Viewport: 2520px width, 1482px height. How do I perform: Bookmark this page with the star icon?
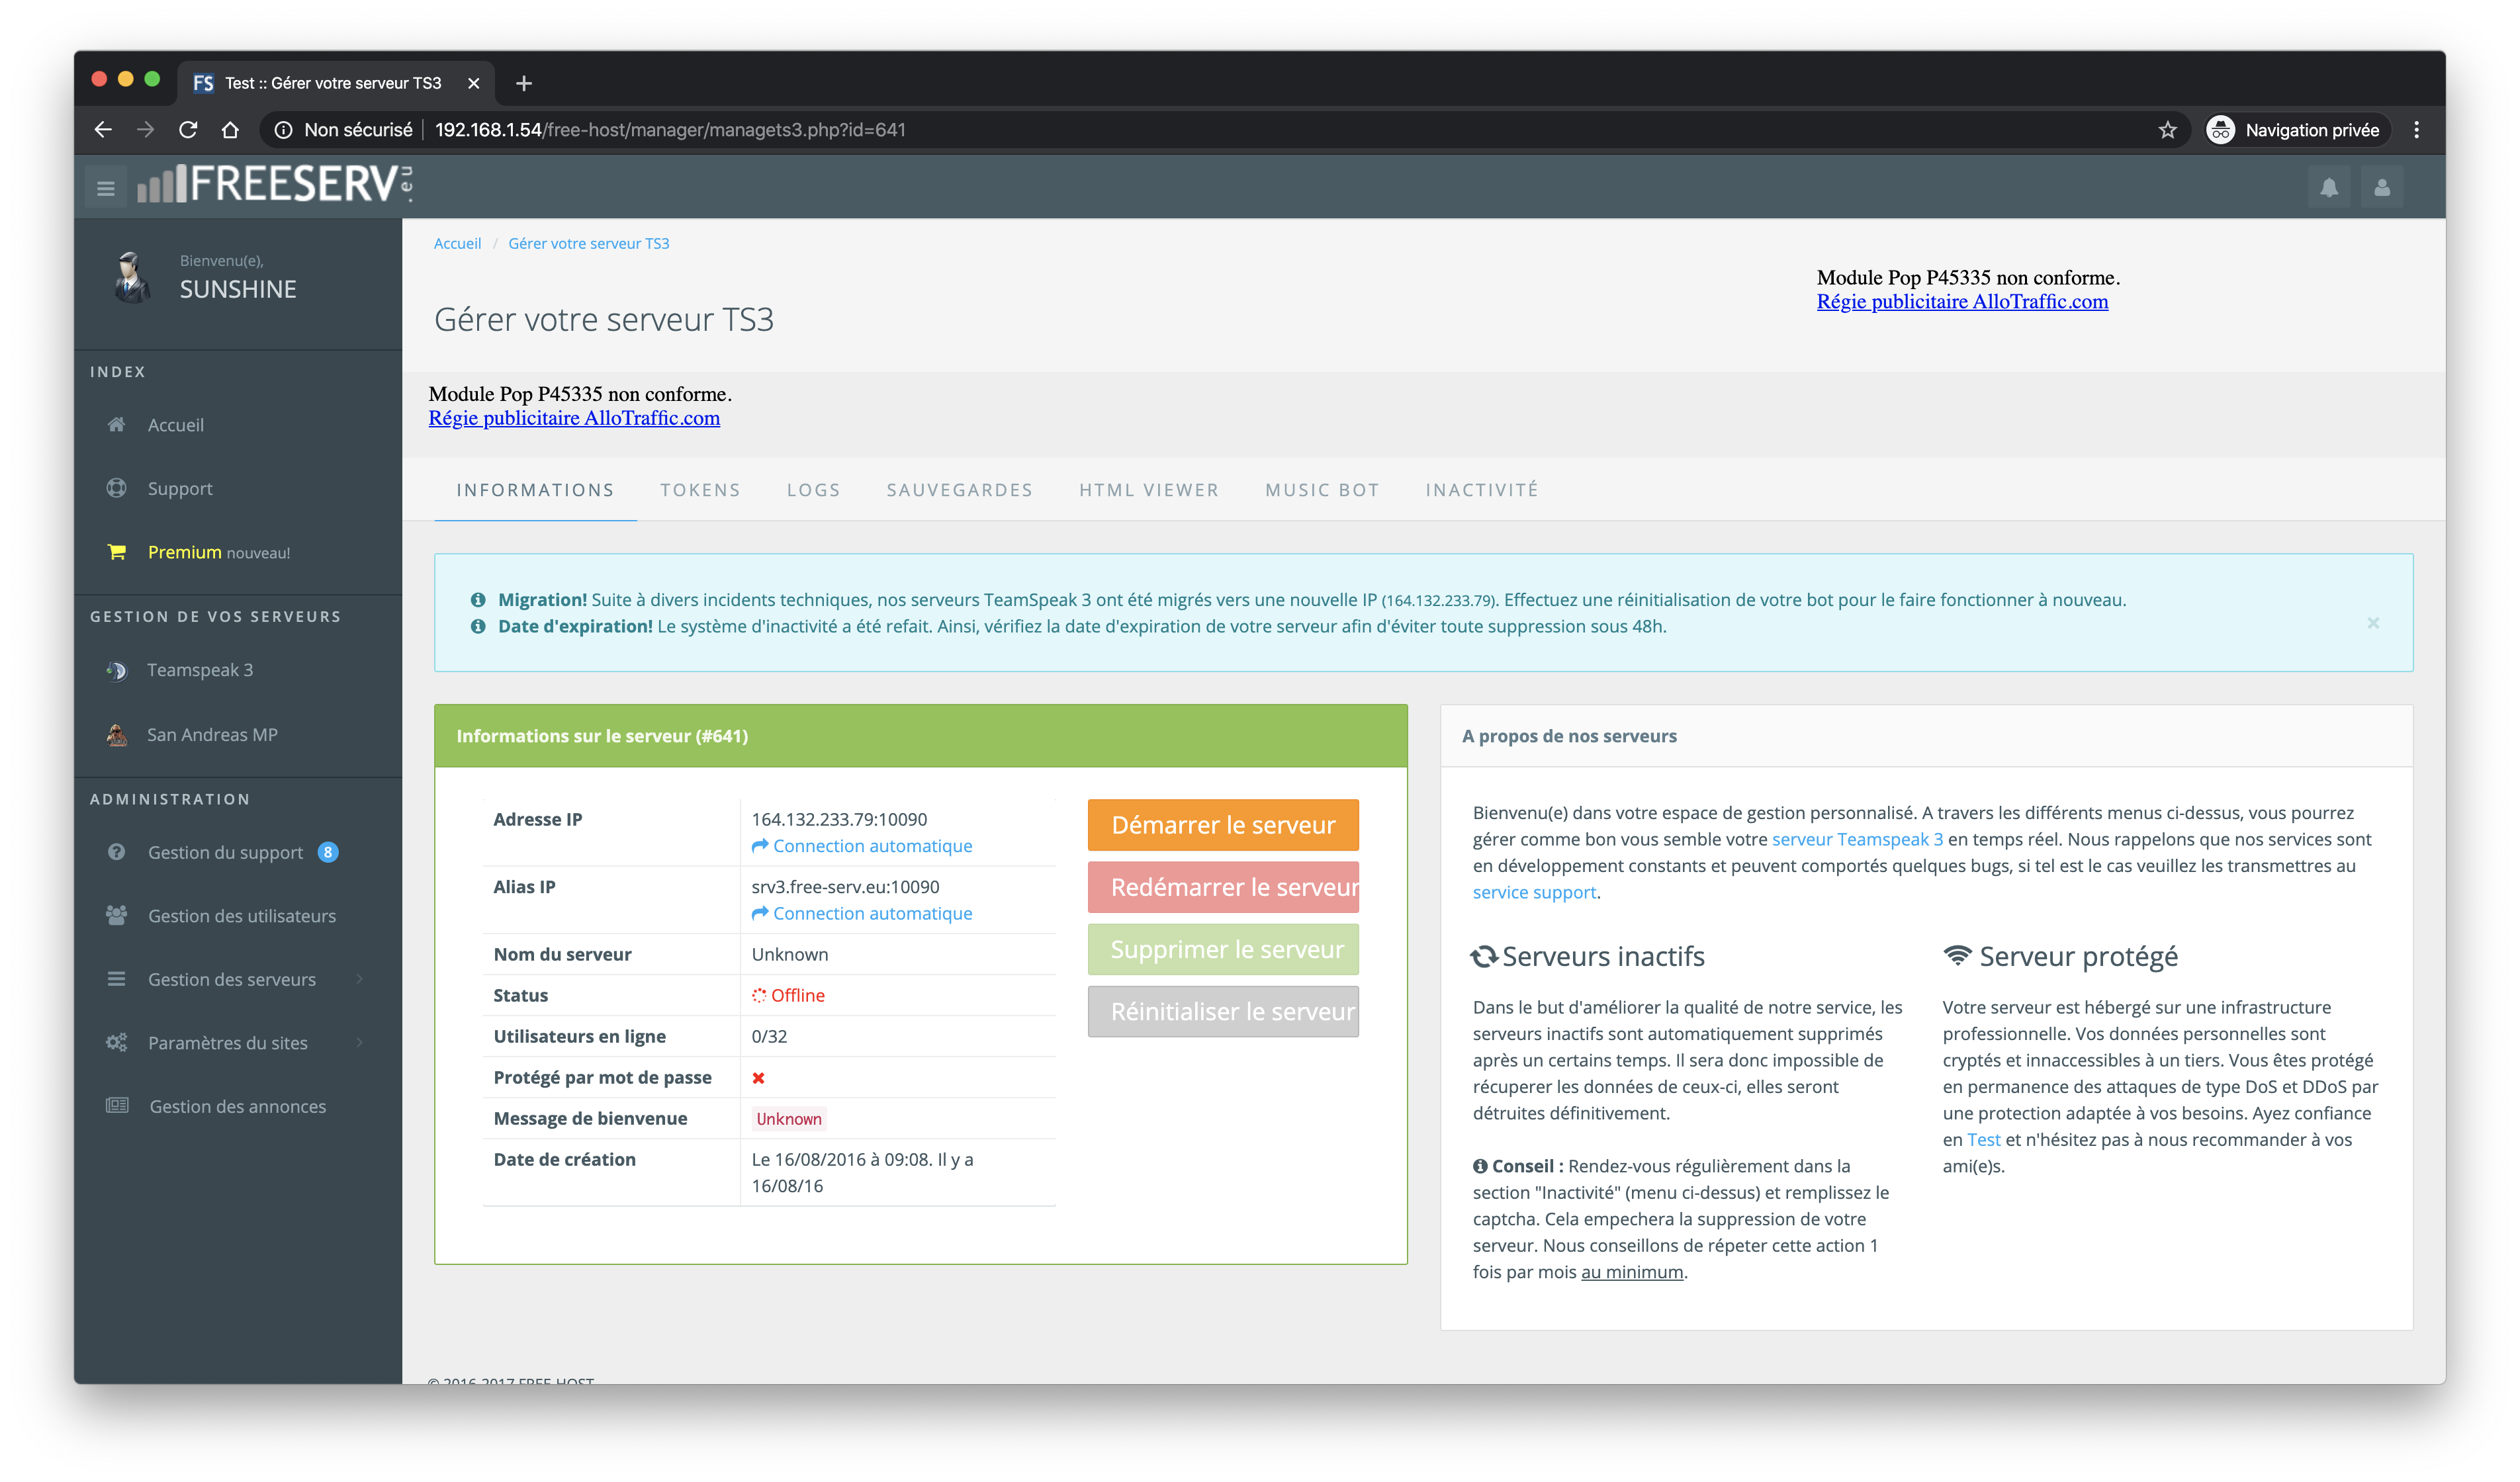tap(2167, 130)
